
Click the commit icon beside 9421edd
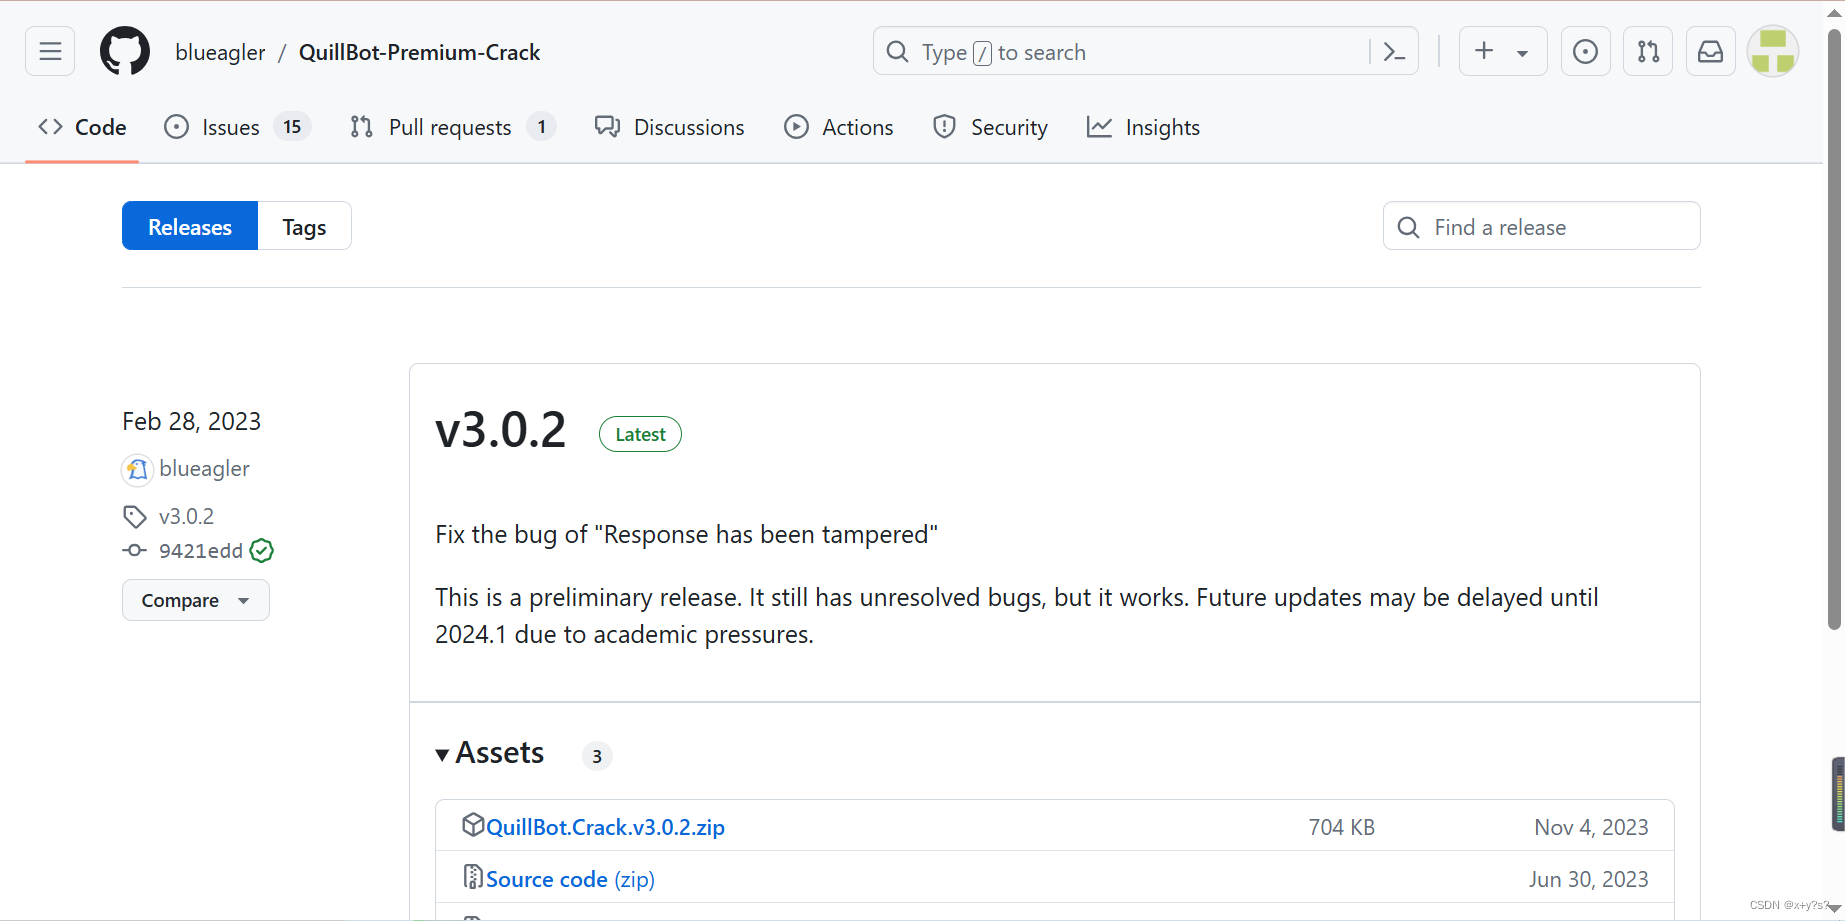tap(134, 550)
